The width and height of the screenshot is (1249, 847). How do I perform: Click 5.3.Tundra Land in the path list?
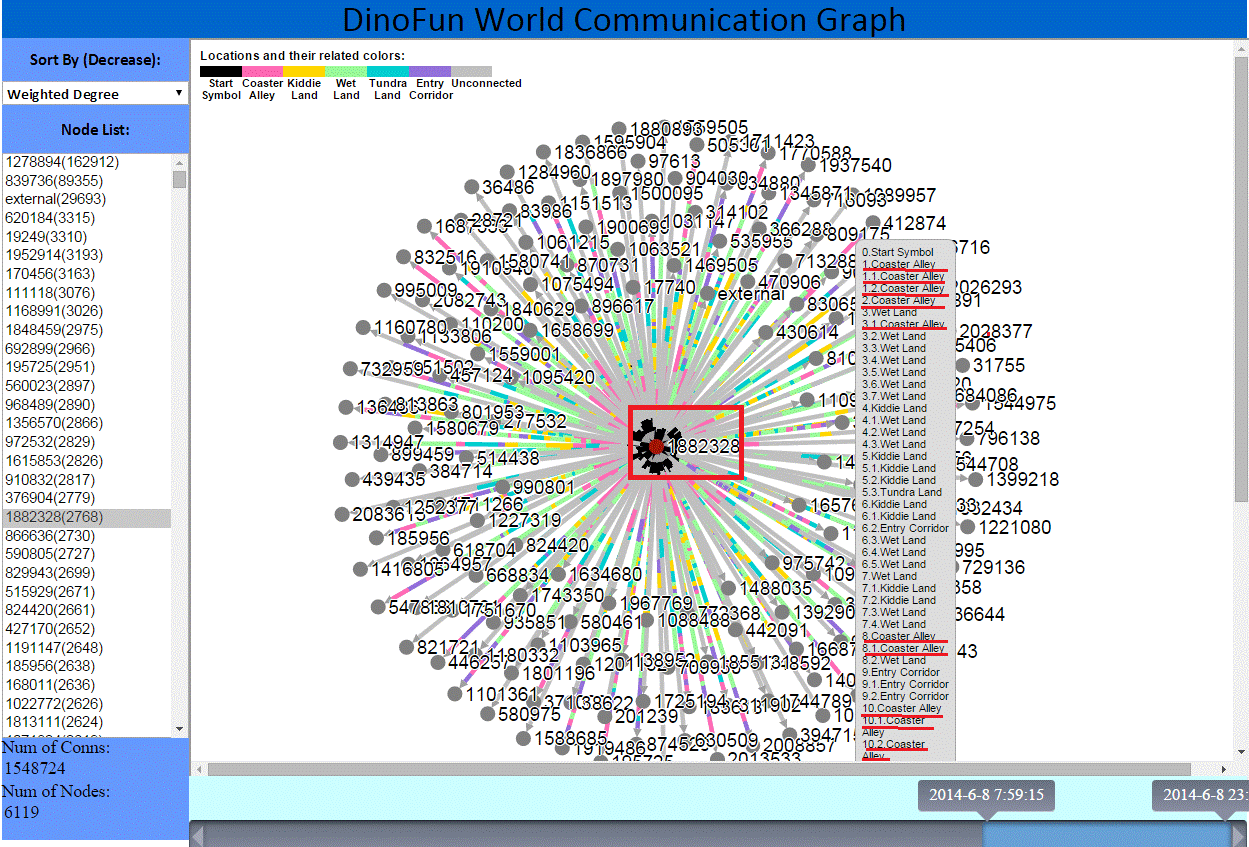point(901,492)
